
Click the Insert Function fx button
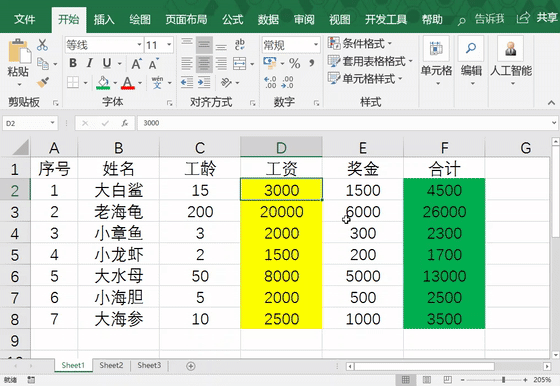(125, 123)
